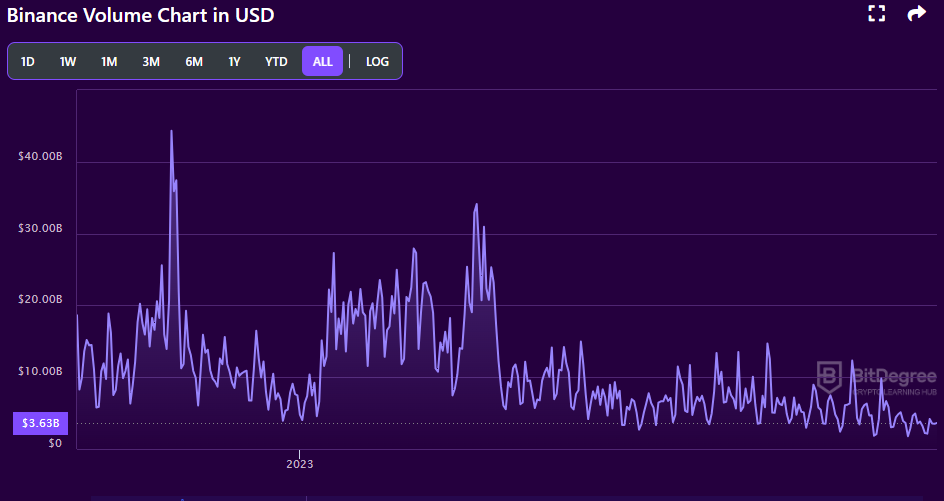Screen dimensions: 944x501
Task: Click the 2023 x-axis marker
Action: pos(300,464)
